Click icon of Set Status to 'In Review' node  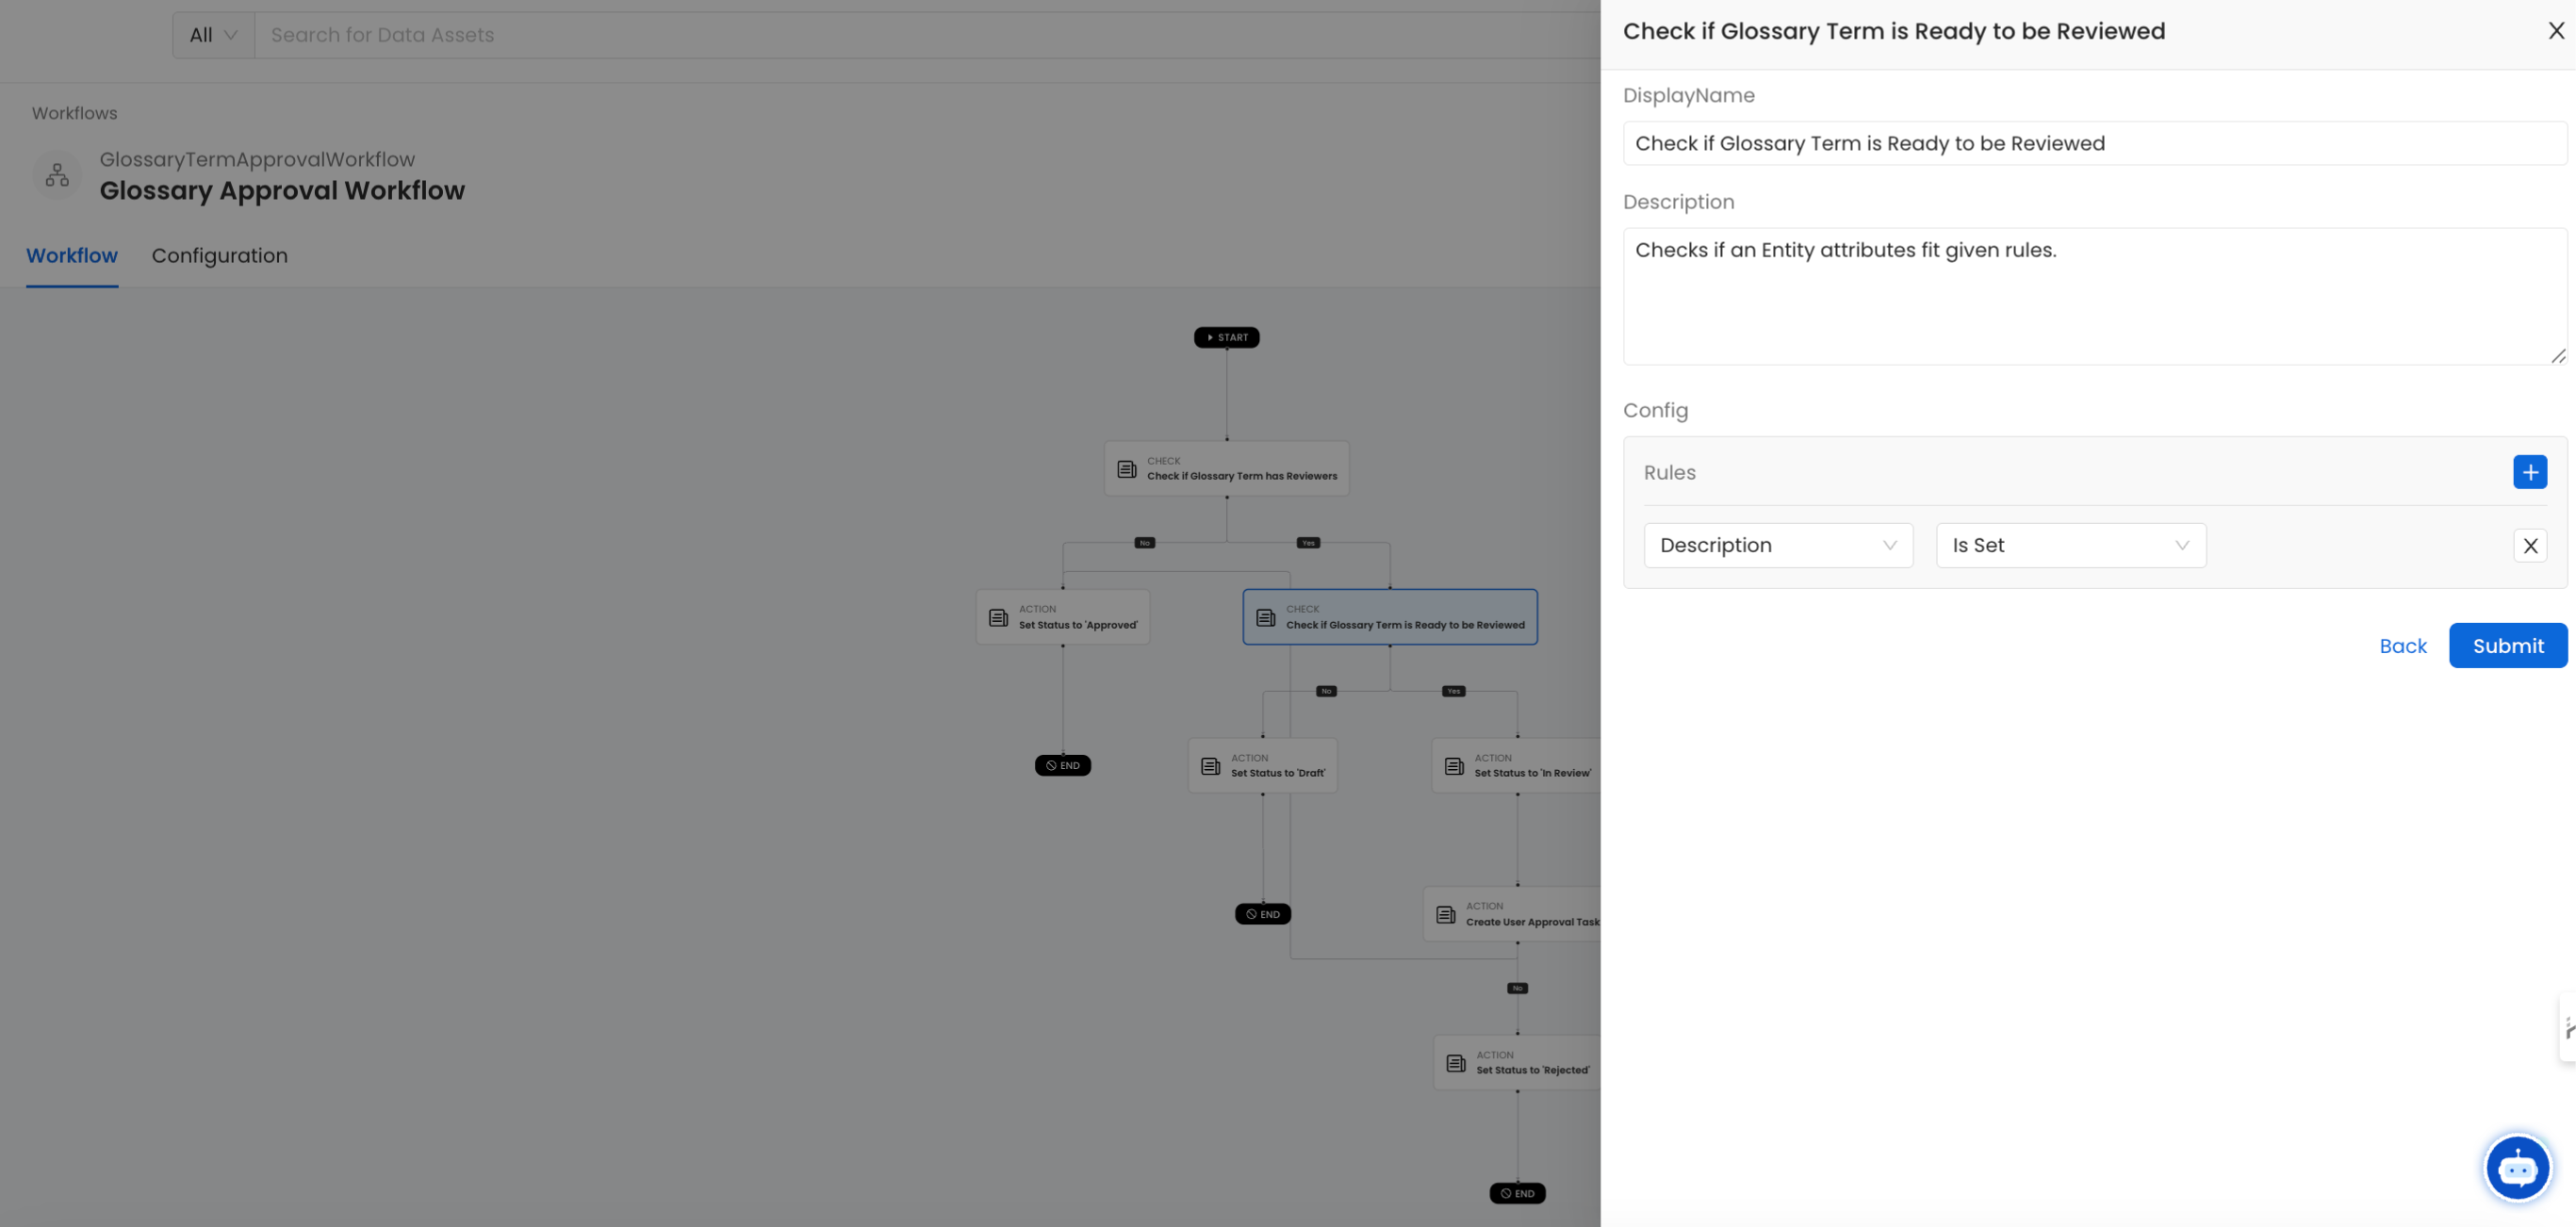[x=1454, y=766]
